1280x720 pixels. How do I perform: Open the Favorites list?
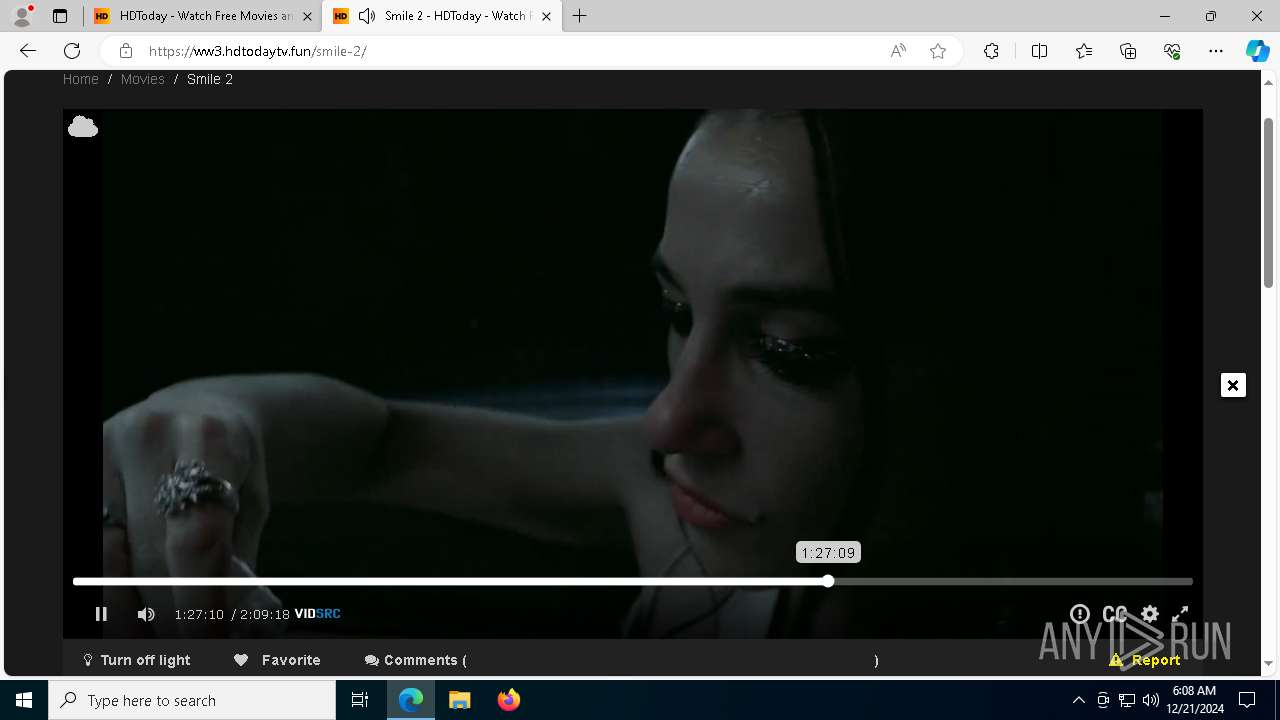(1084, 51)
